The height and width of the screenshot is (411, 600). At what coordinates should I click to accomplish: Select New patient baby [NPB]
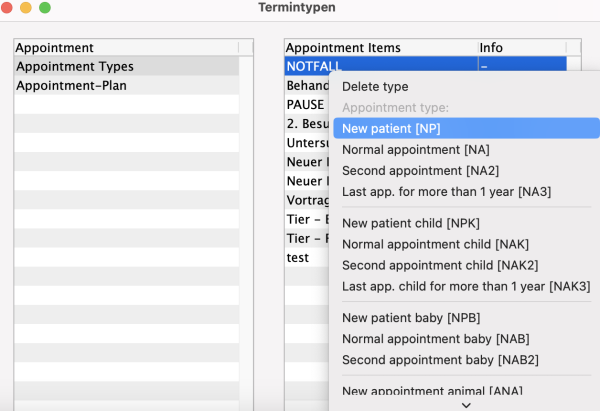(412, 318)
